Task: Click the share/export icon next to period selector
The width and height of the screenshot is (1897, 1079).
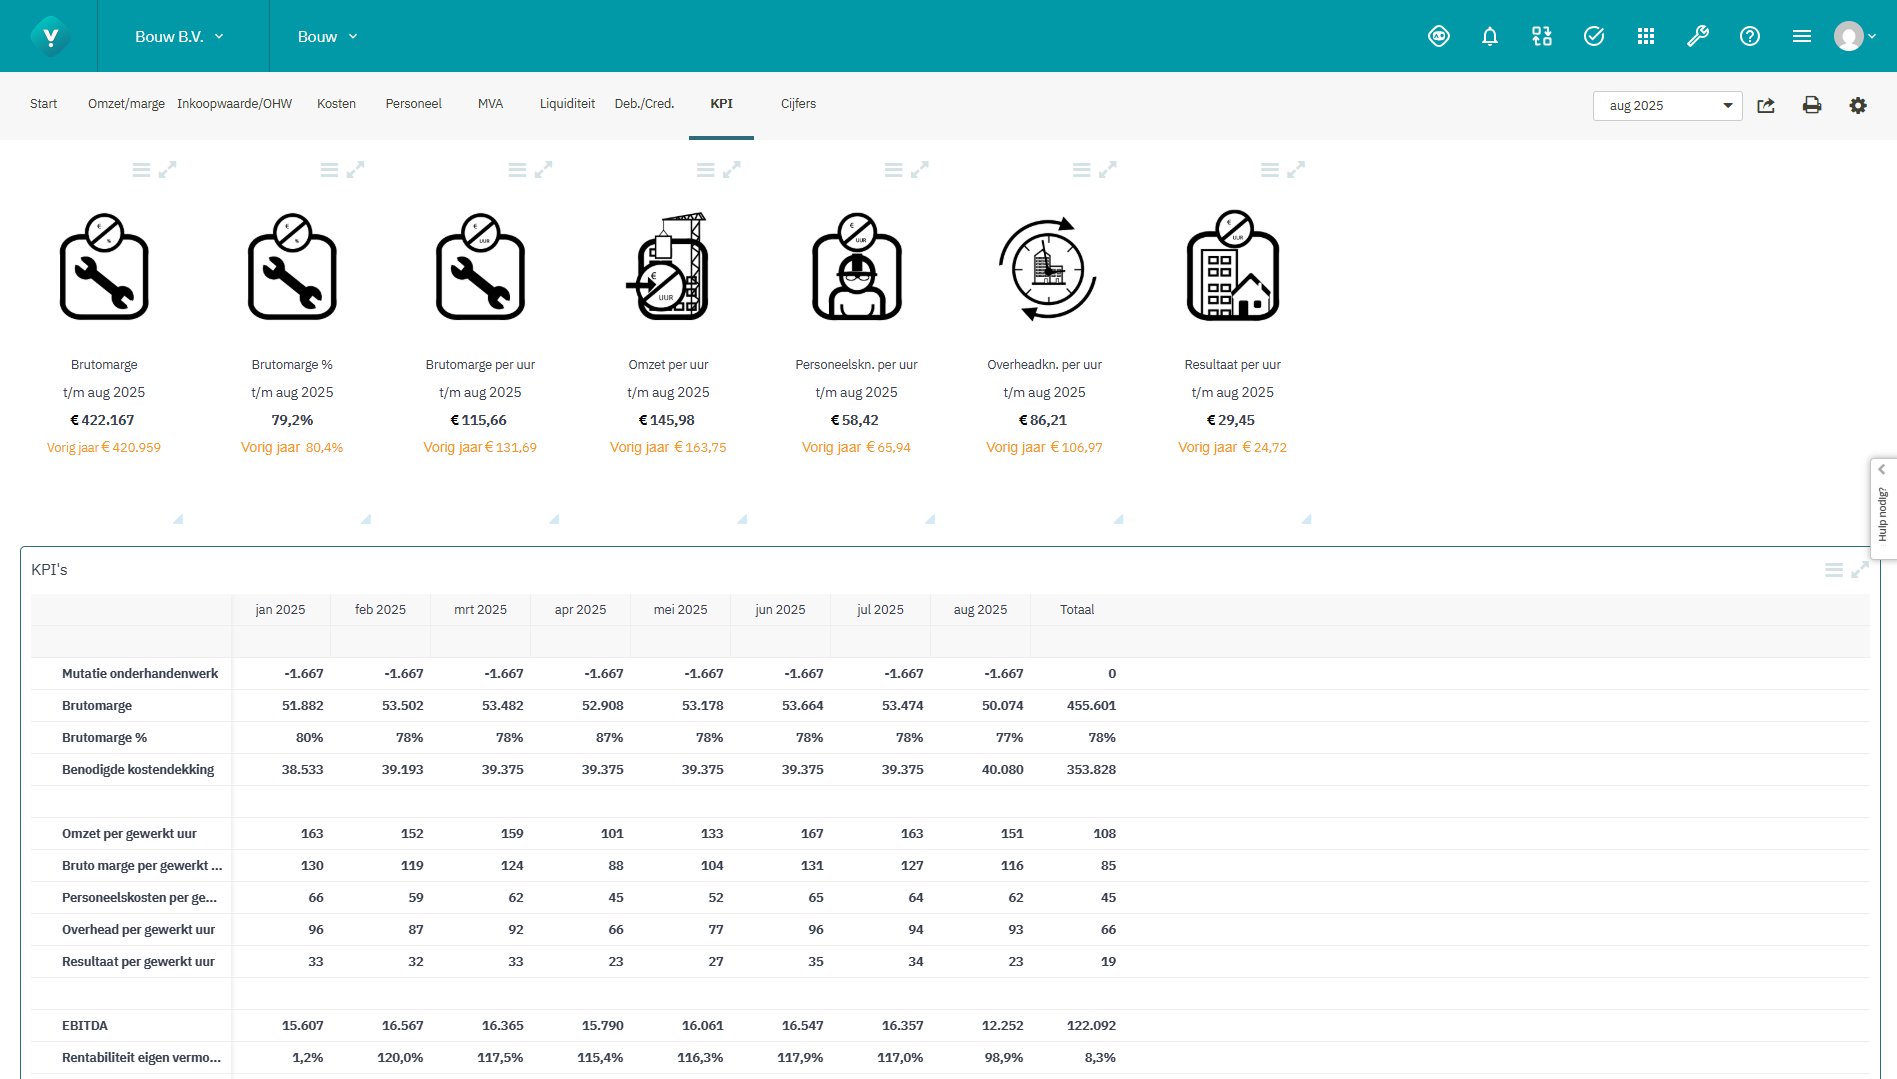Action: tap(1766, 105)
